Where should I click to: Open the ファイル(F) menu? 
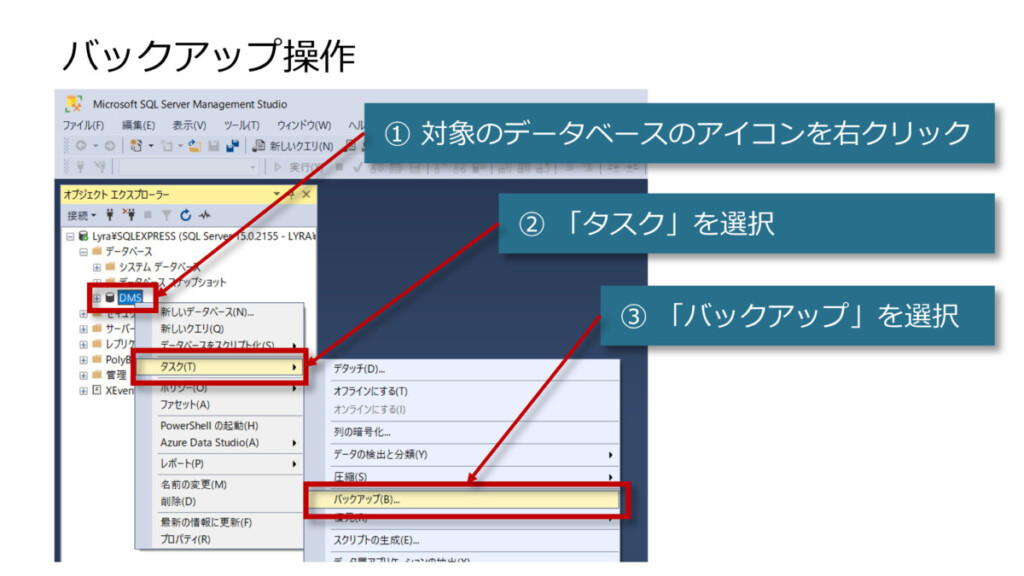pos(83,125)
